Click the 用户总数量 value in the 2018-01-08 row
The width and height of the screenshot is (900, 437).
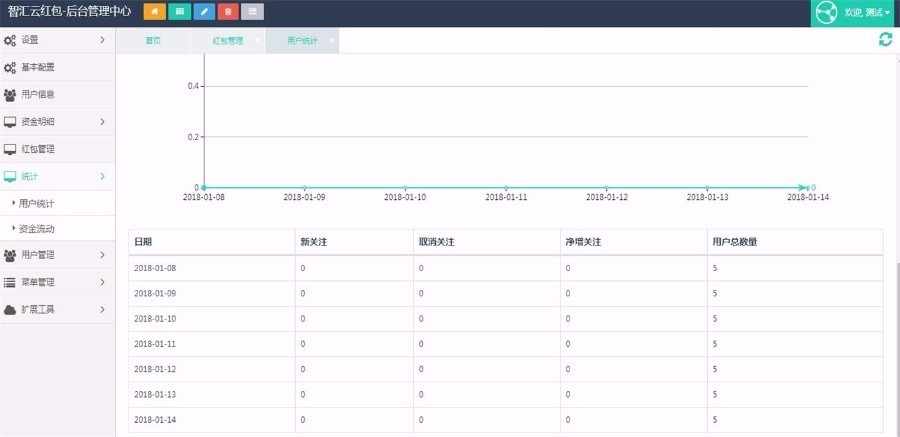click(x=715, y=268)
